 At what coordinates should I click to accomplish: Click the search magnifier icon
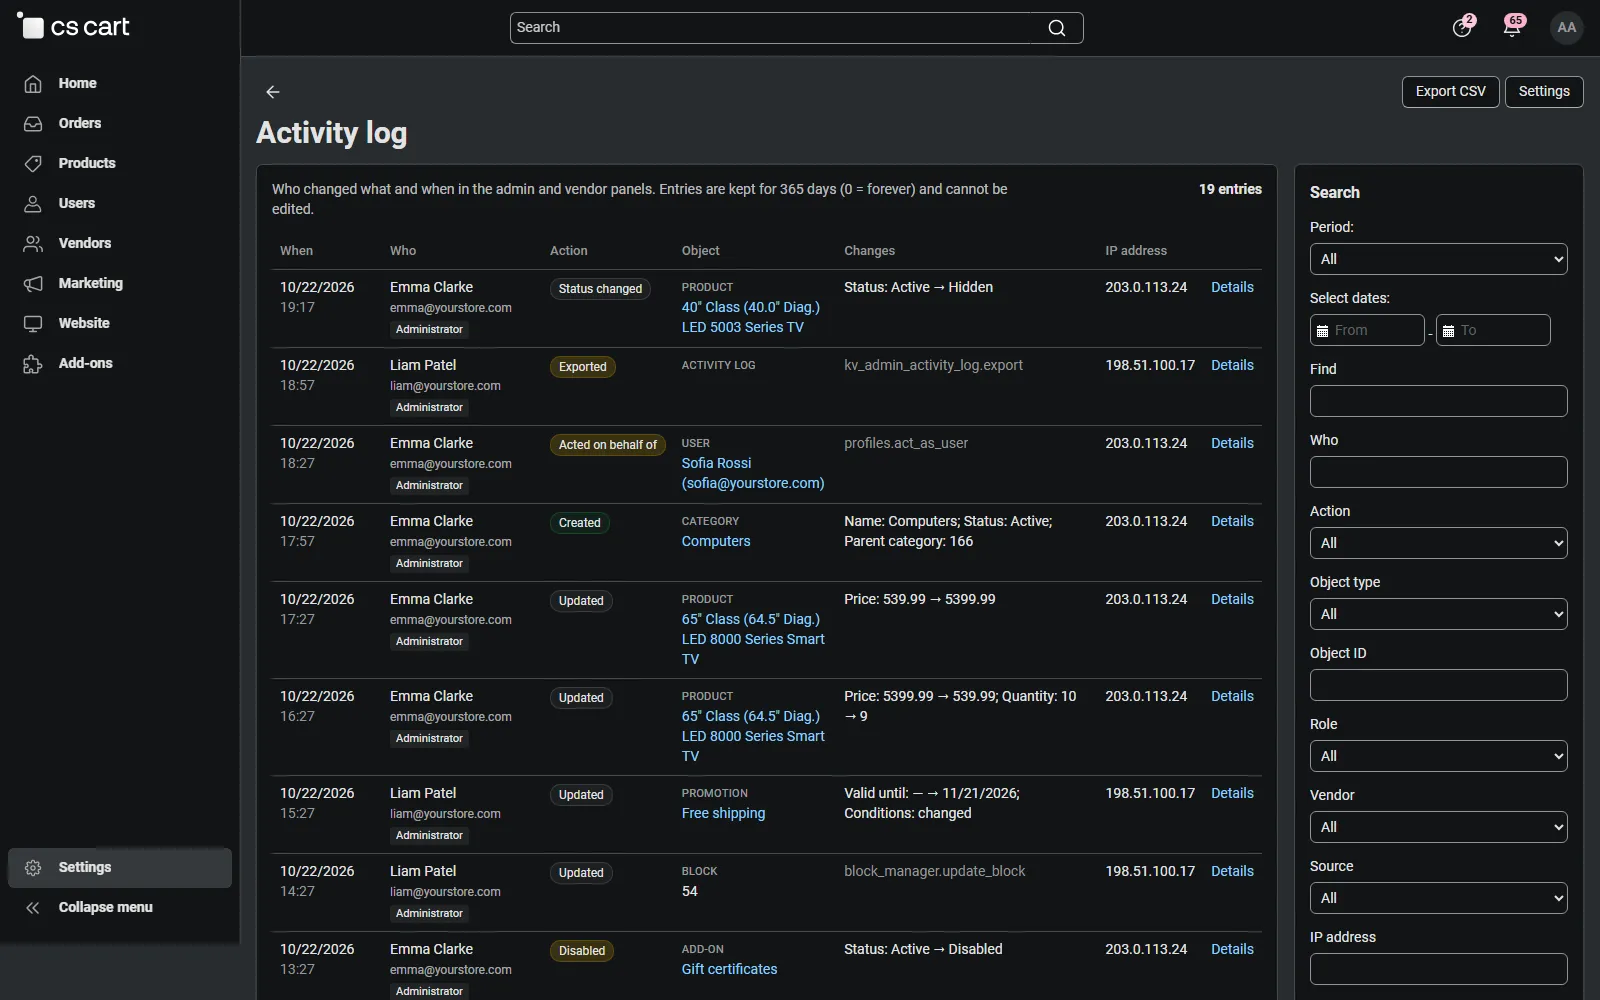[1057, 28]
